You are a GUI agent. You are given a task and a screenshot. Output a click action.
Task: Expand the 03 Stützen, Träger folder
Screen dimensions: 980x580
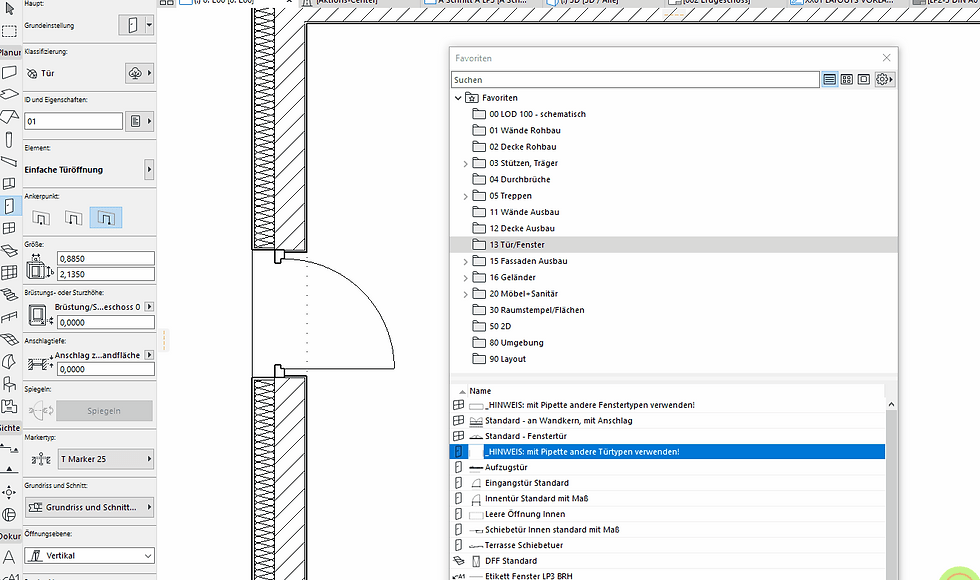[465, 164]
